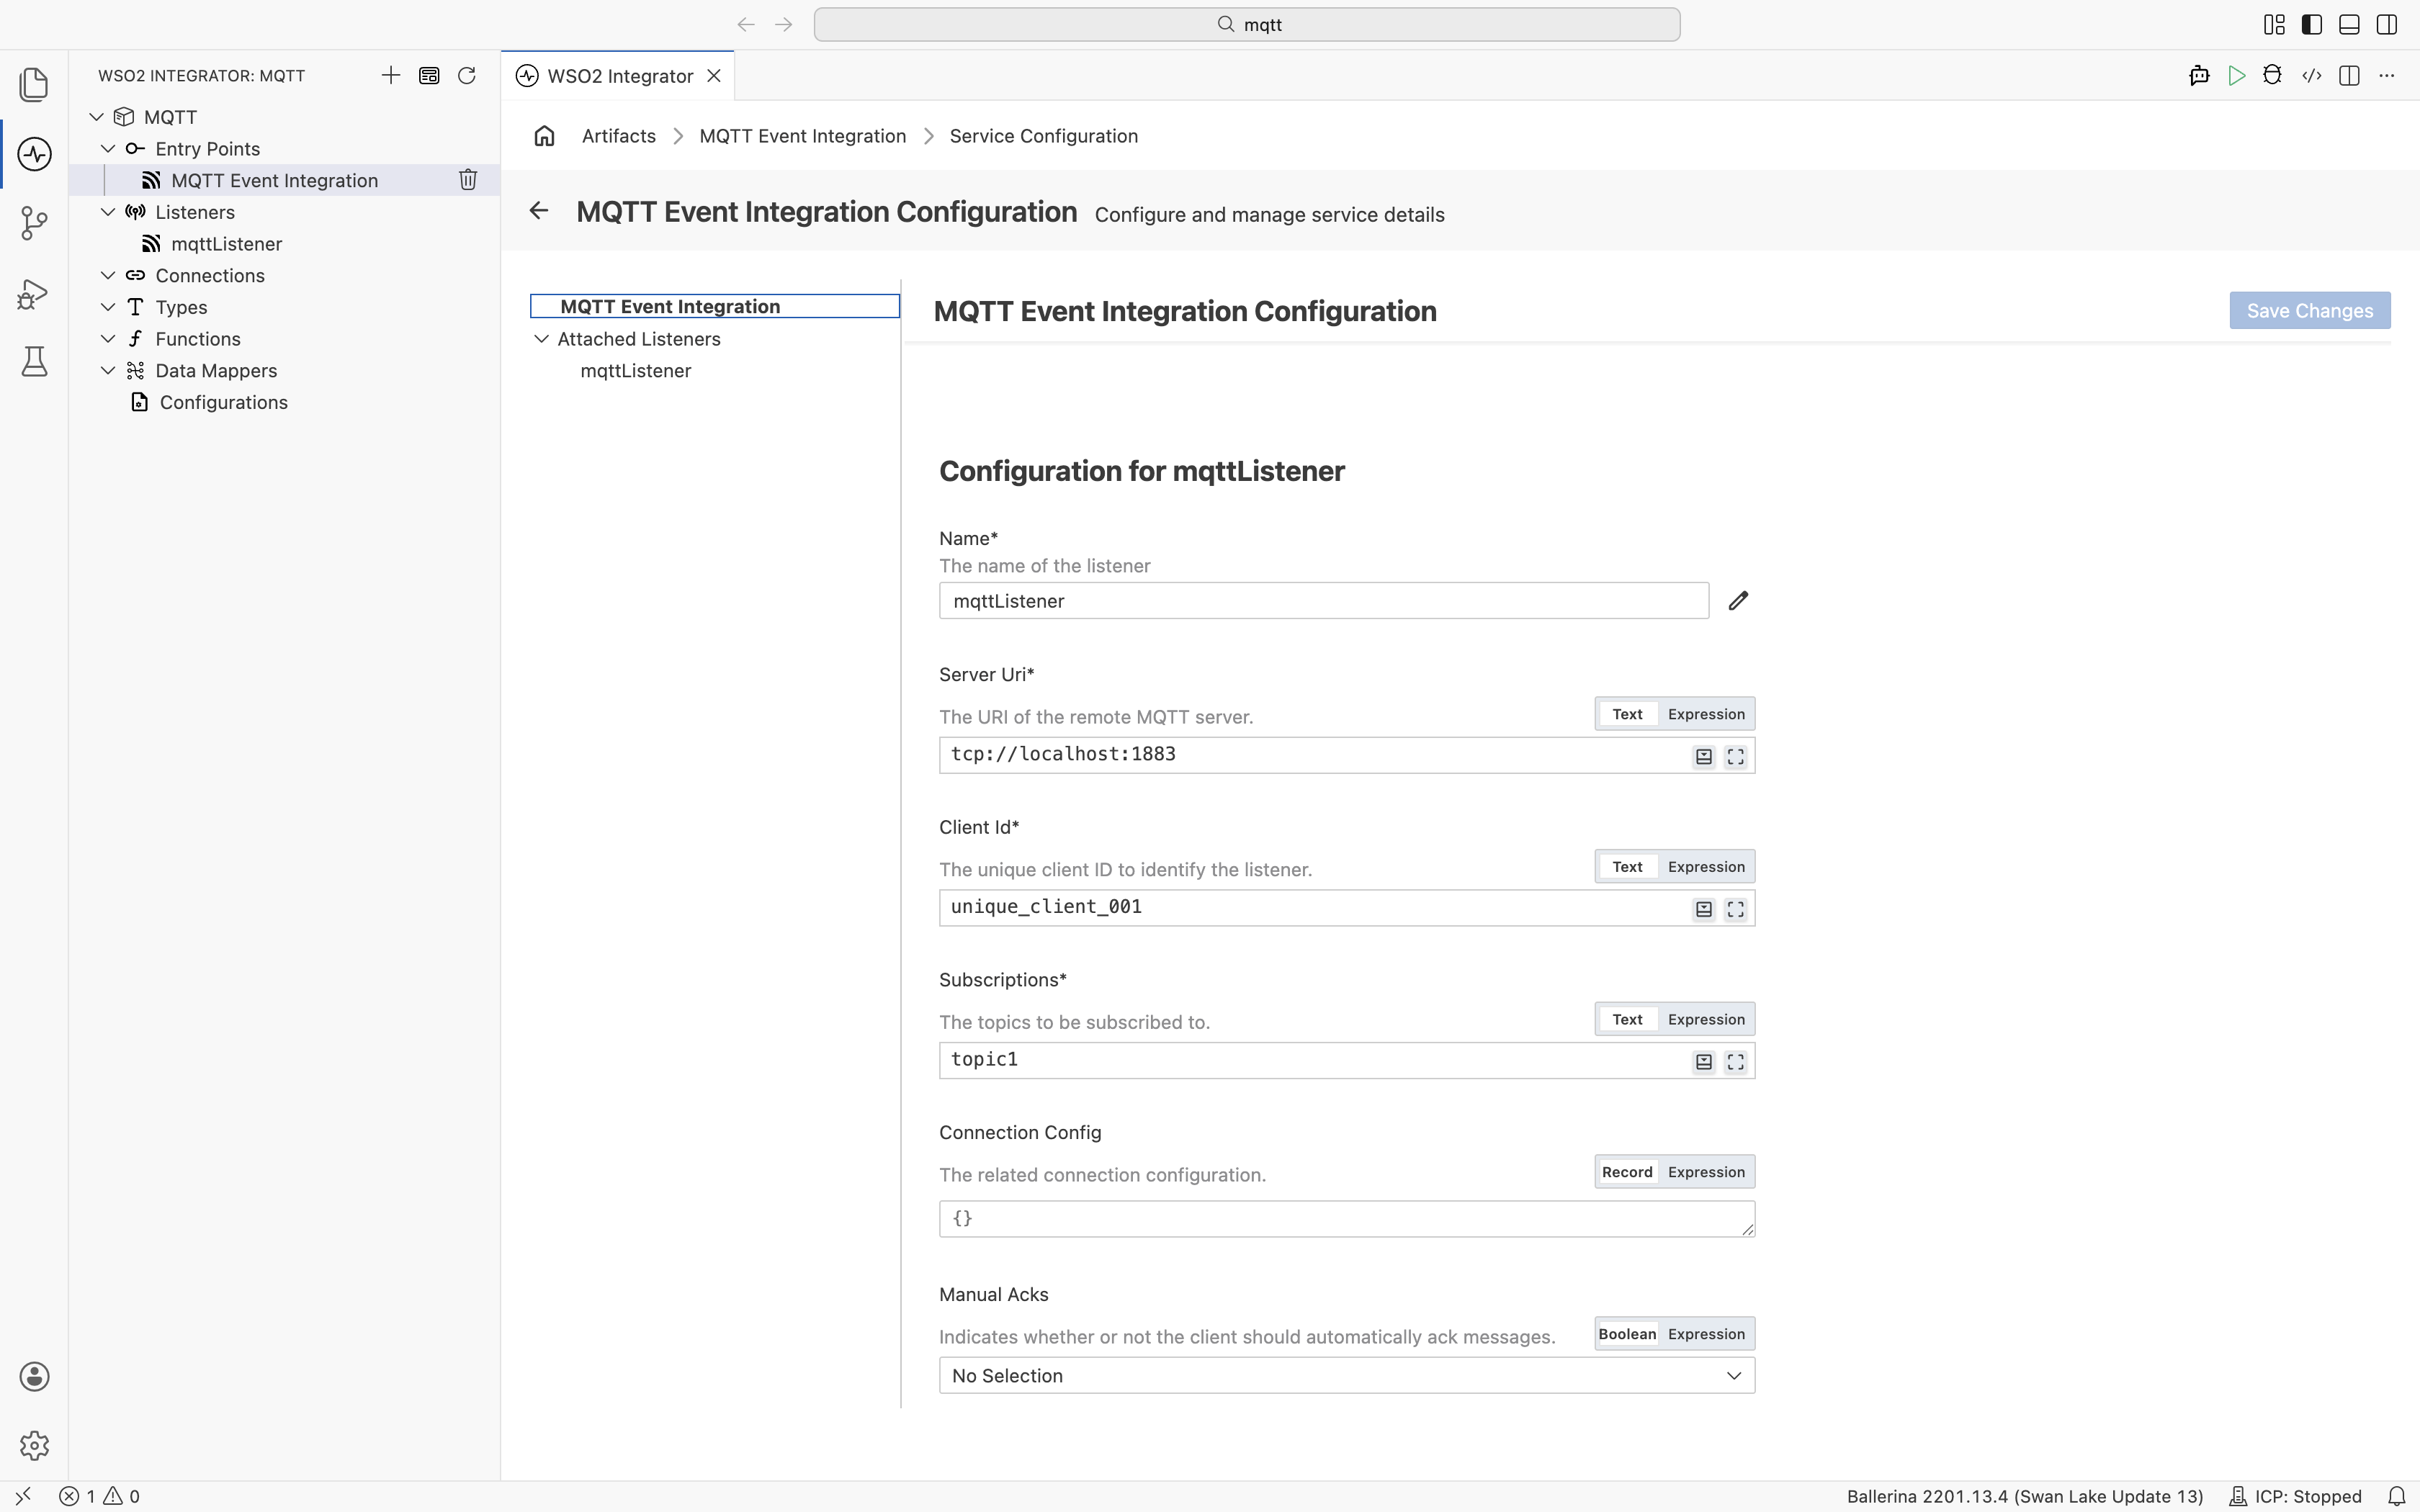Expand the Client Id editor to fullscreen

tap(1736, 909)
